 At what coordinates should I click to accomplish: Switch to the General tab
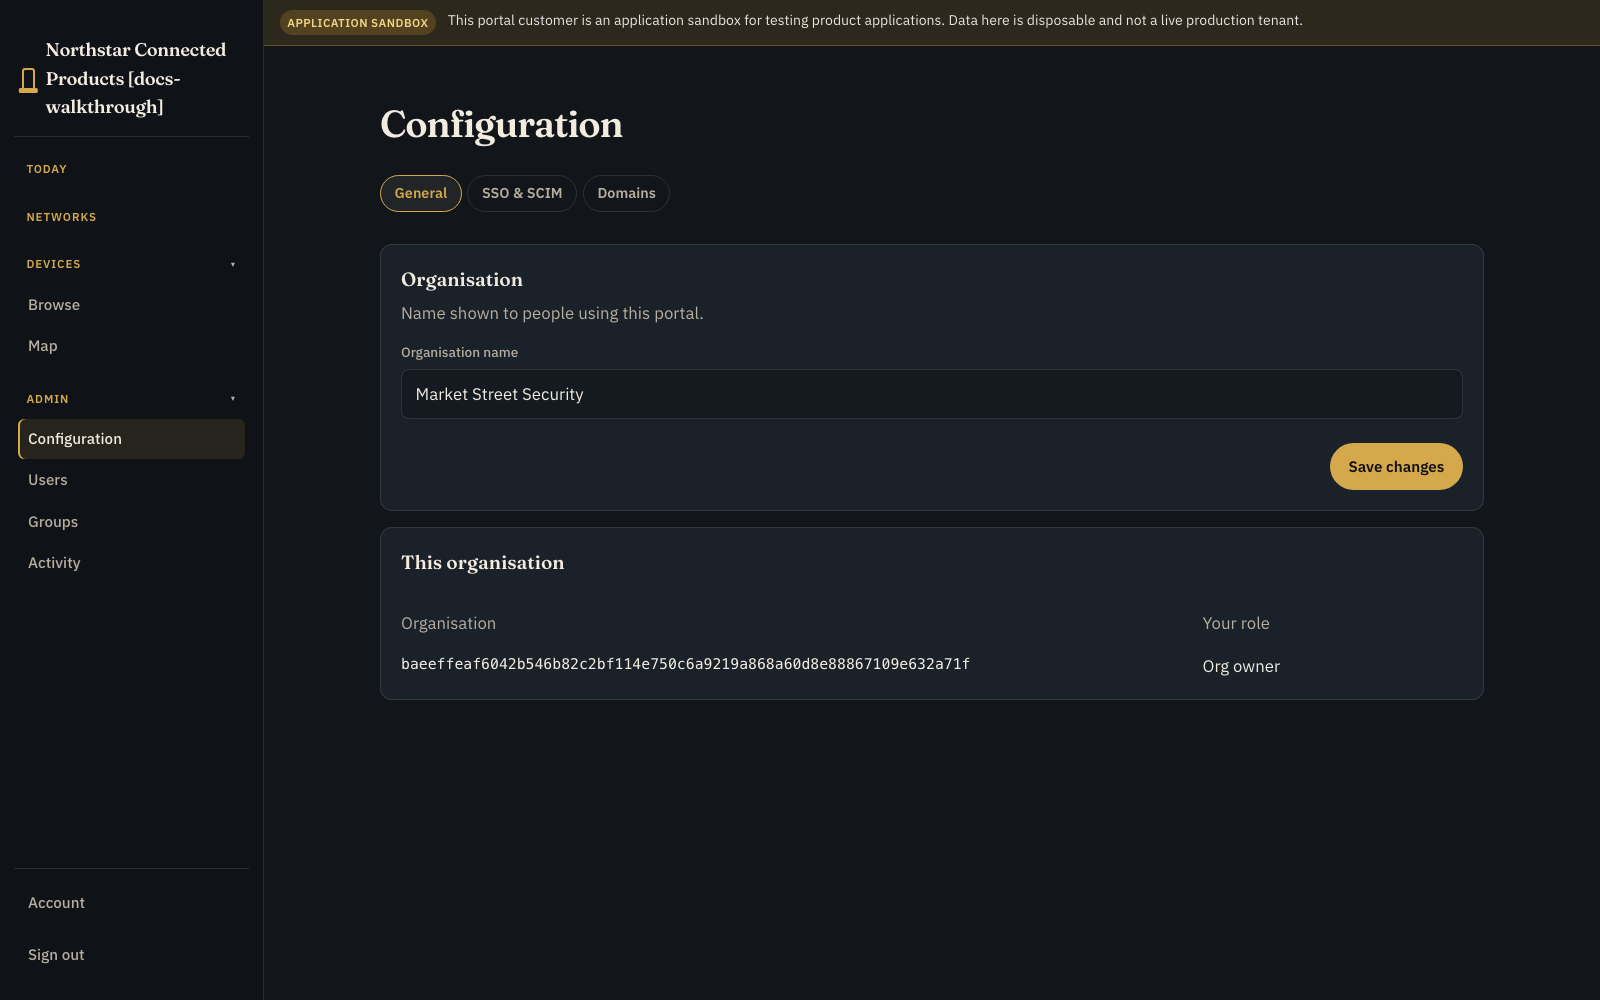(x=421, y=193)
